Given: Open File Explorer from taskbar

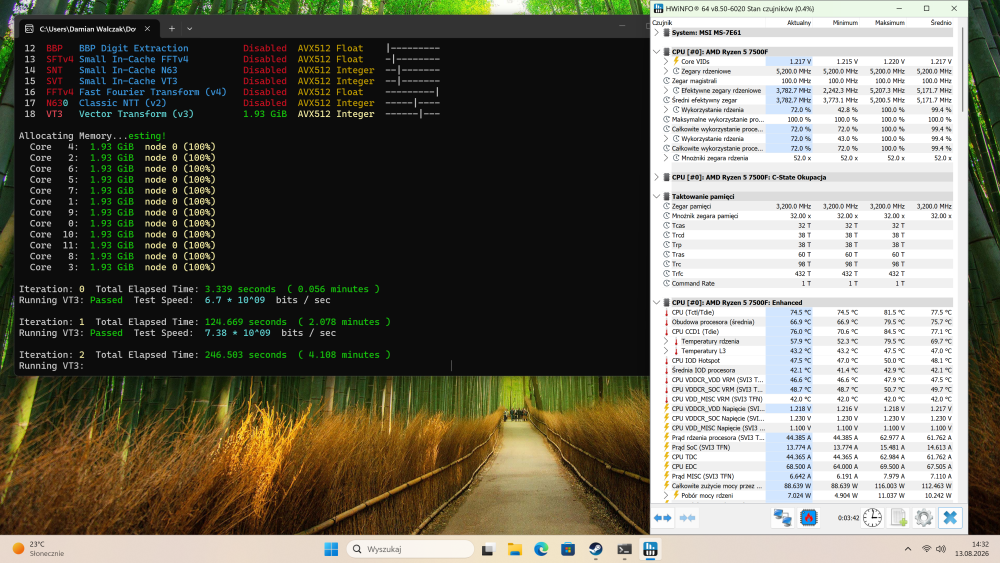Looking at the screenshot, I should [515, 549].
